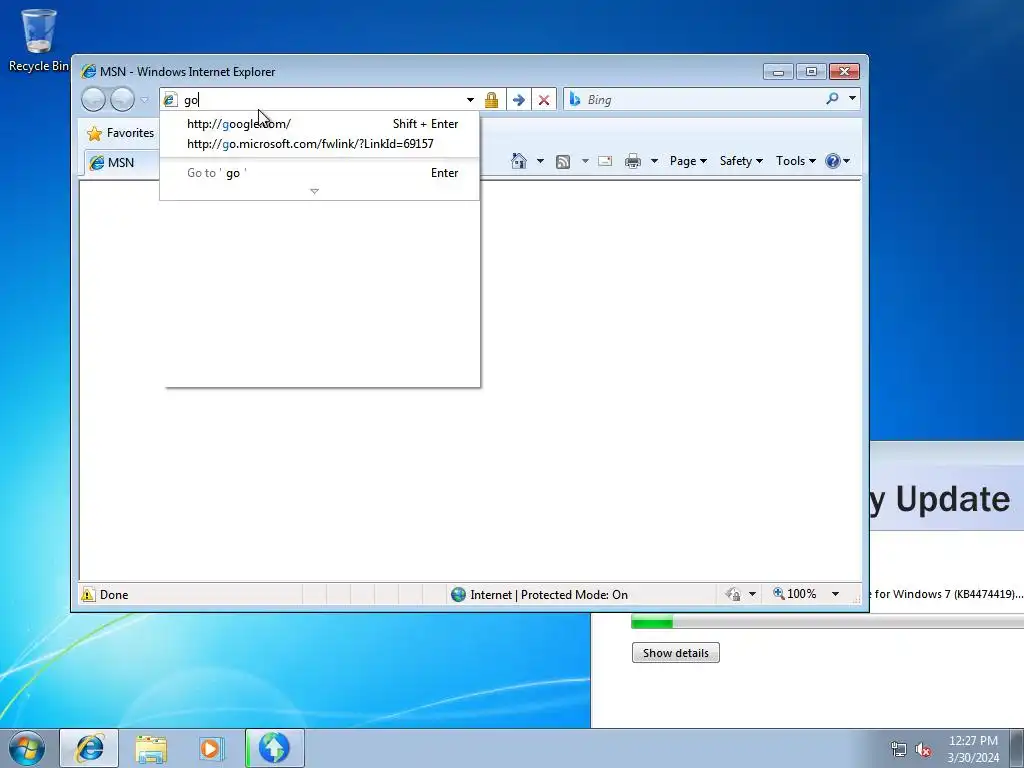Close the Internet Explorer window
1024x768 pixels.
point(844,71)
